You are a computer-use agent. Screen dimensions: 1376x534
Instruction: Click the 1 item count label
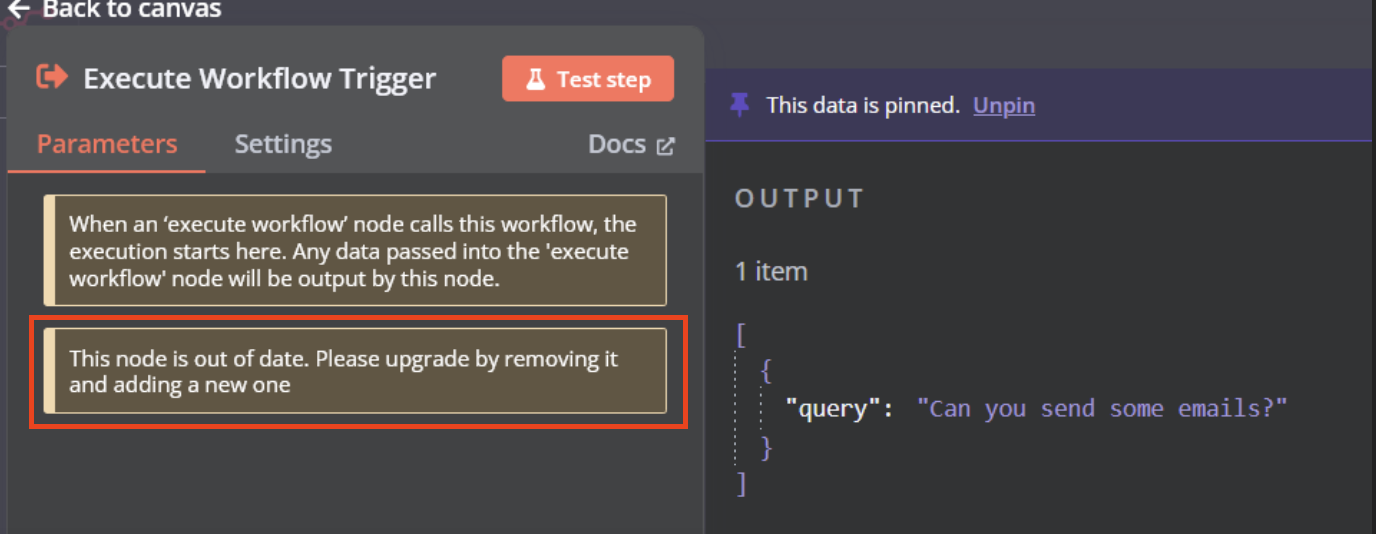[771, 271]
